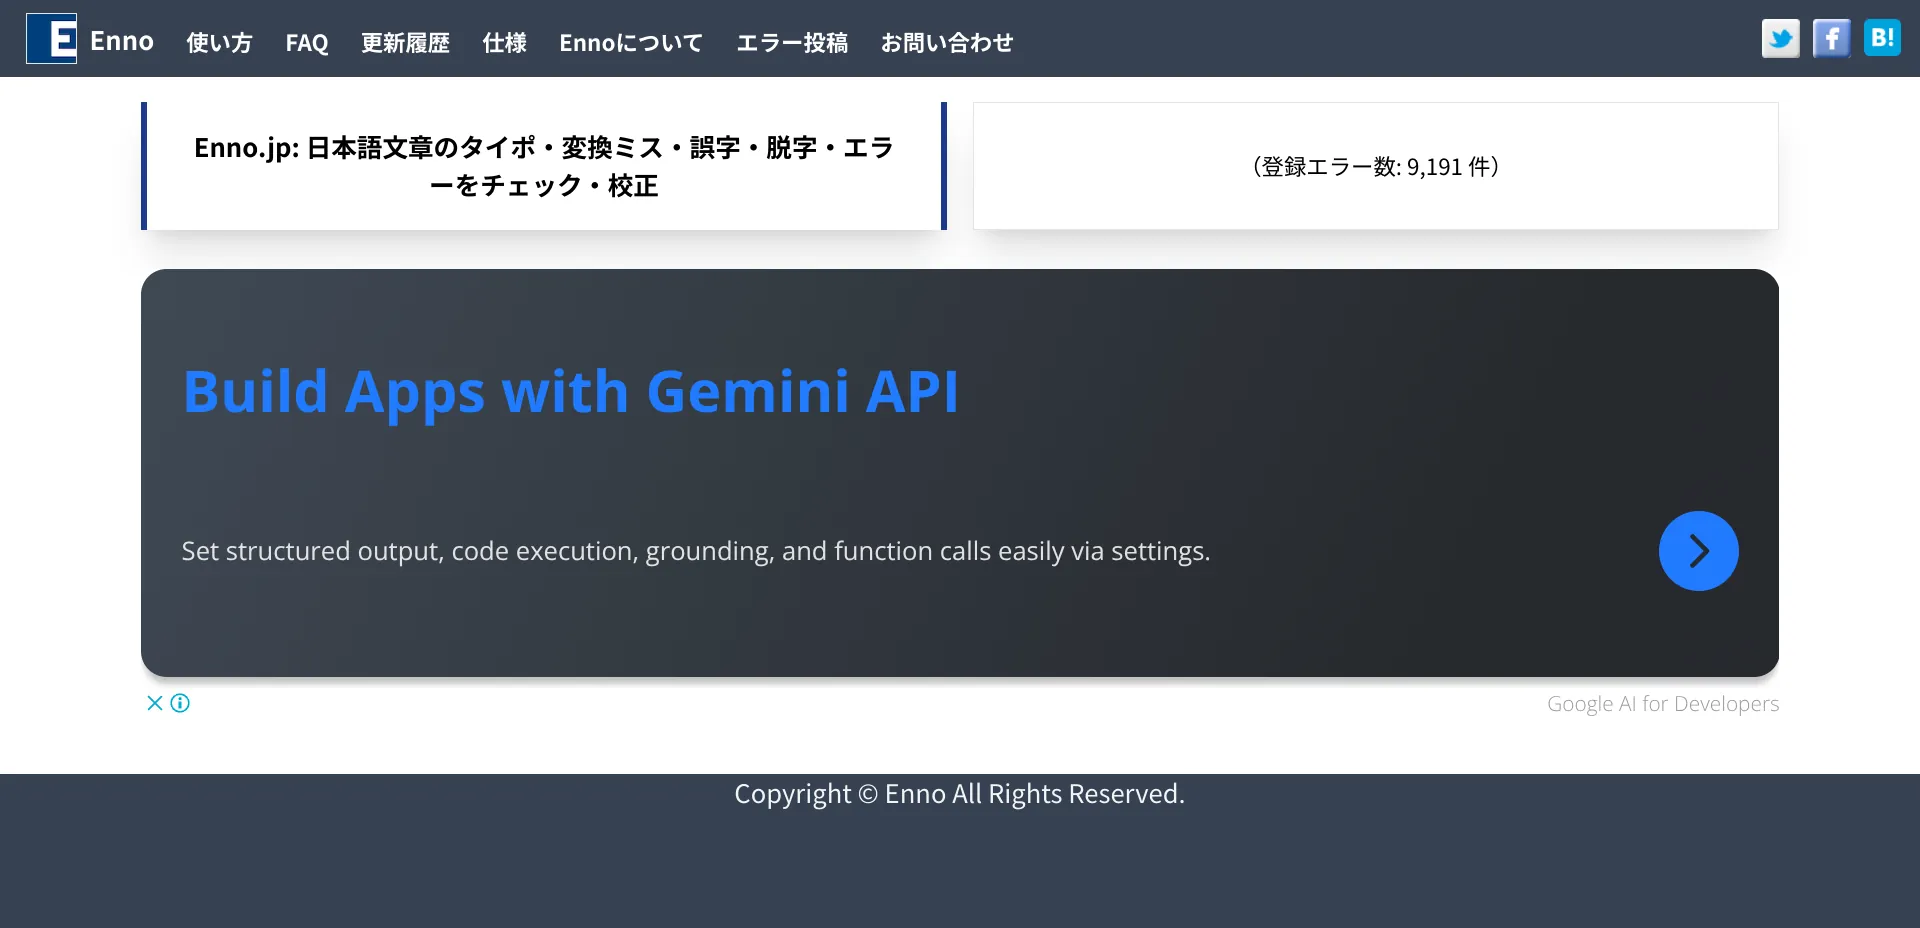Click the Enno E logo icon
Viewport: 1920px width, 928px height.
[51, 39]
